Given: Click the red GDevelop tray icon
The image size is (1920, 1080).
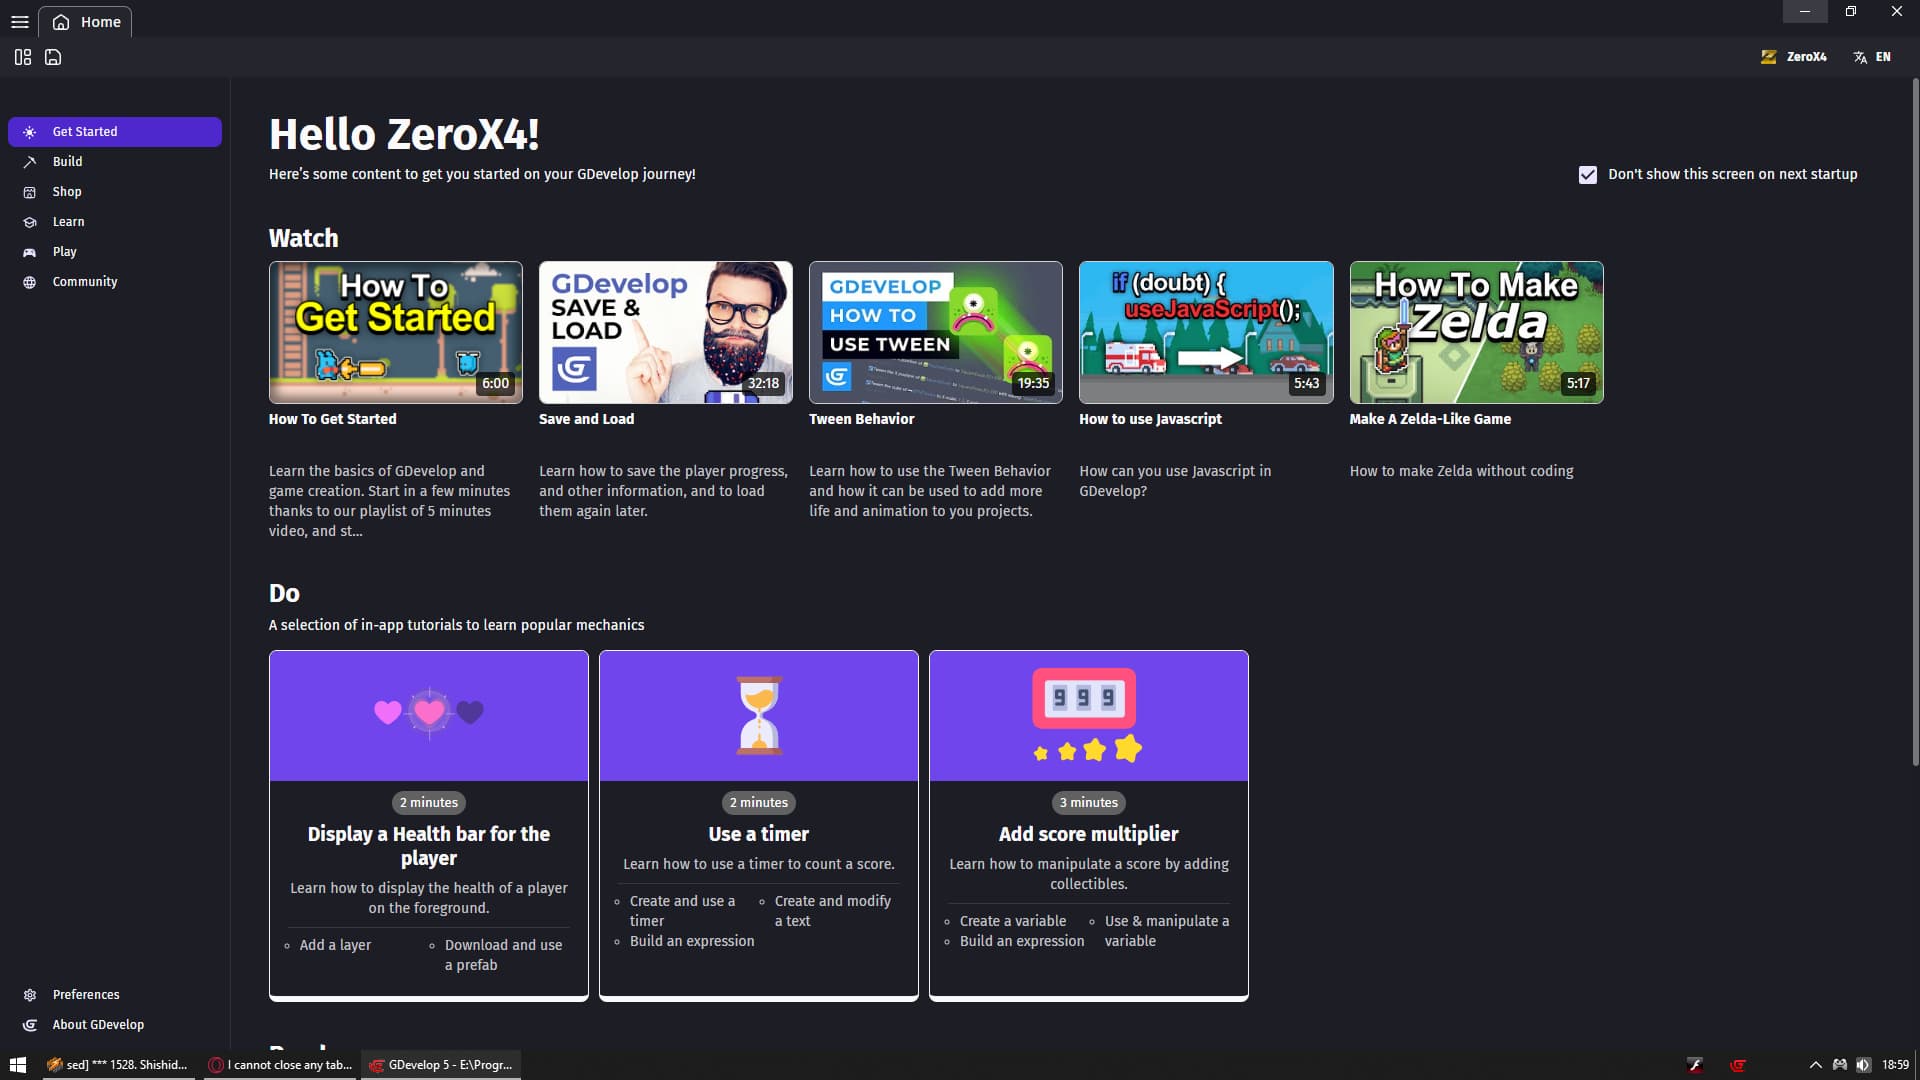Looking at the screenshot, I should [1739, 1065].
